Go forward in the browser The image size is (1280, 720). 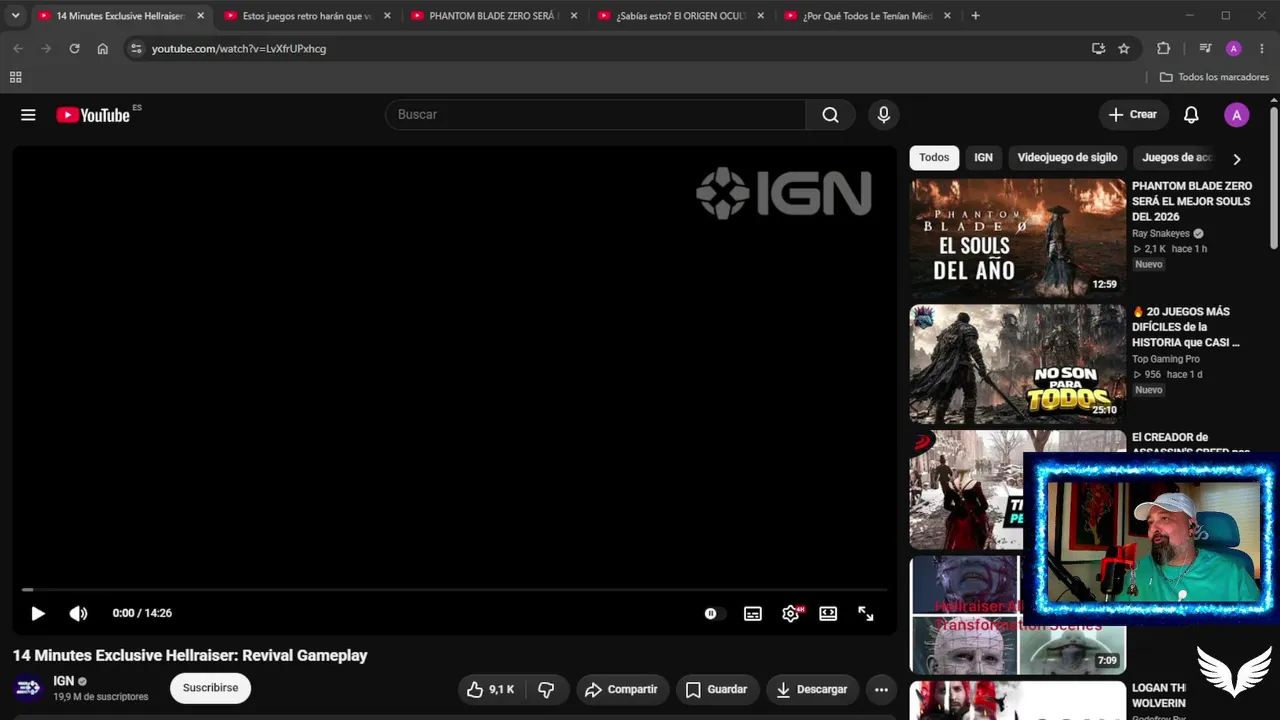(46, 49)
